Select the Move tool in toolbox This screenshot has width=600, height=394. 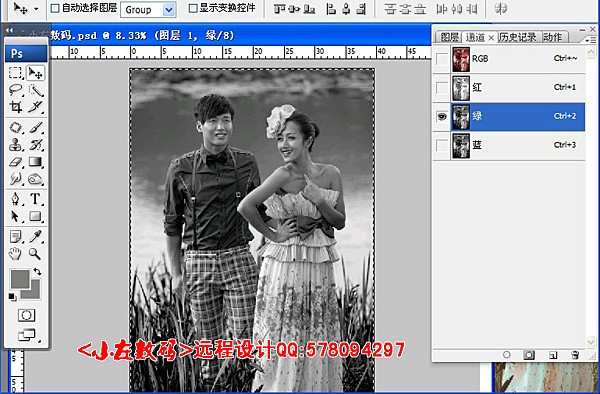(35, 73)
